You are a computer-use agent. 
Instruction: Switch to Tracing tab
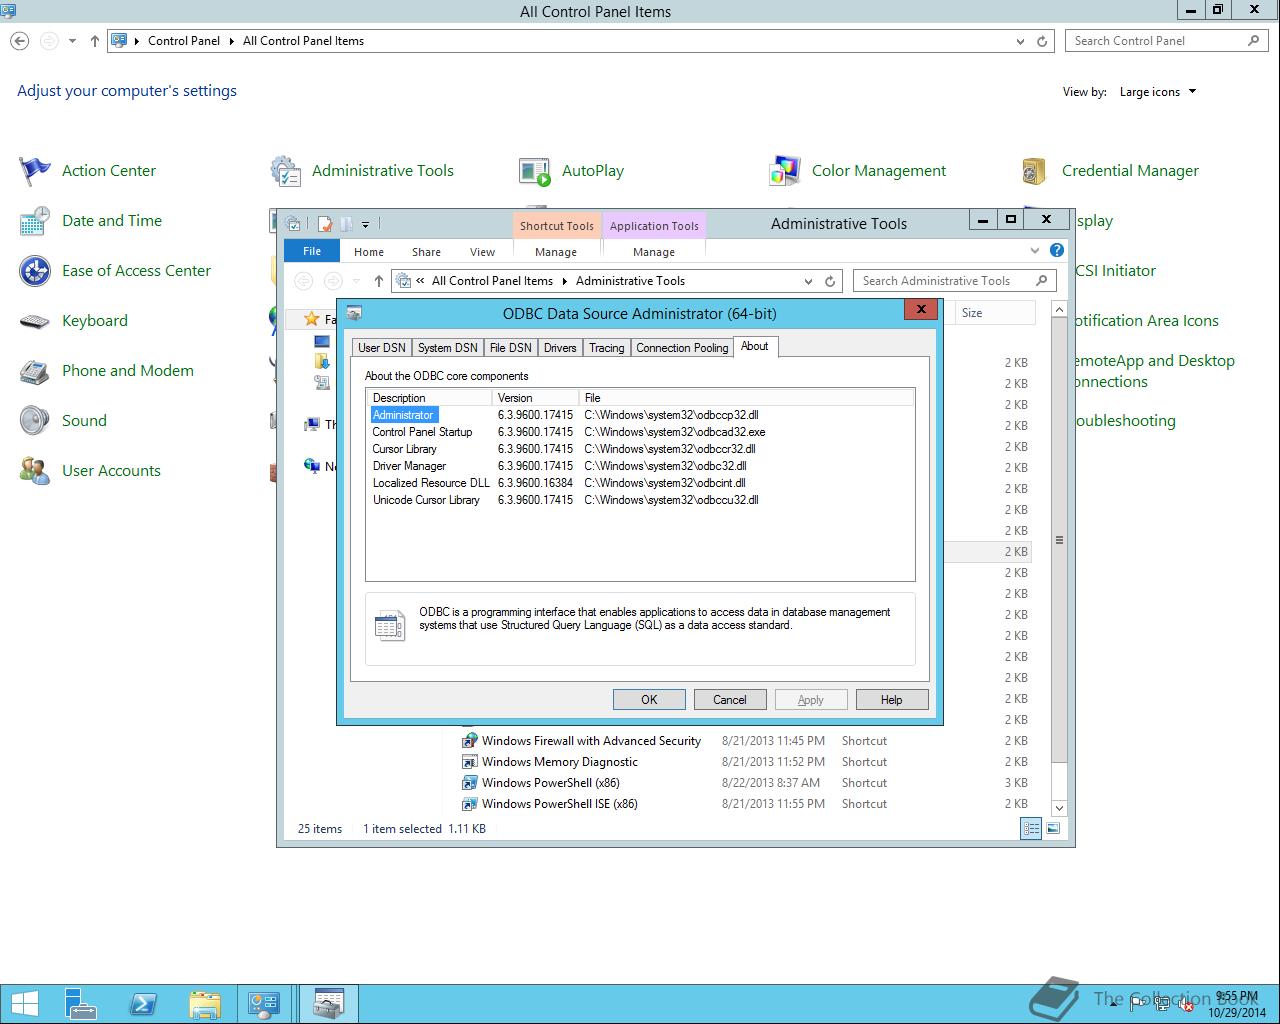[x=606, y=348]
